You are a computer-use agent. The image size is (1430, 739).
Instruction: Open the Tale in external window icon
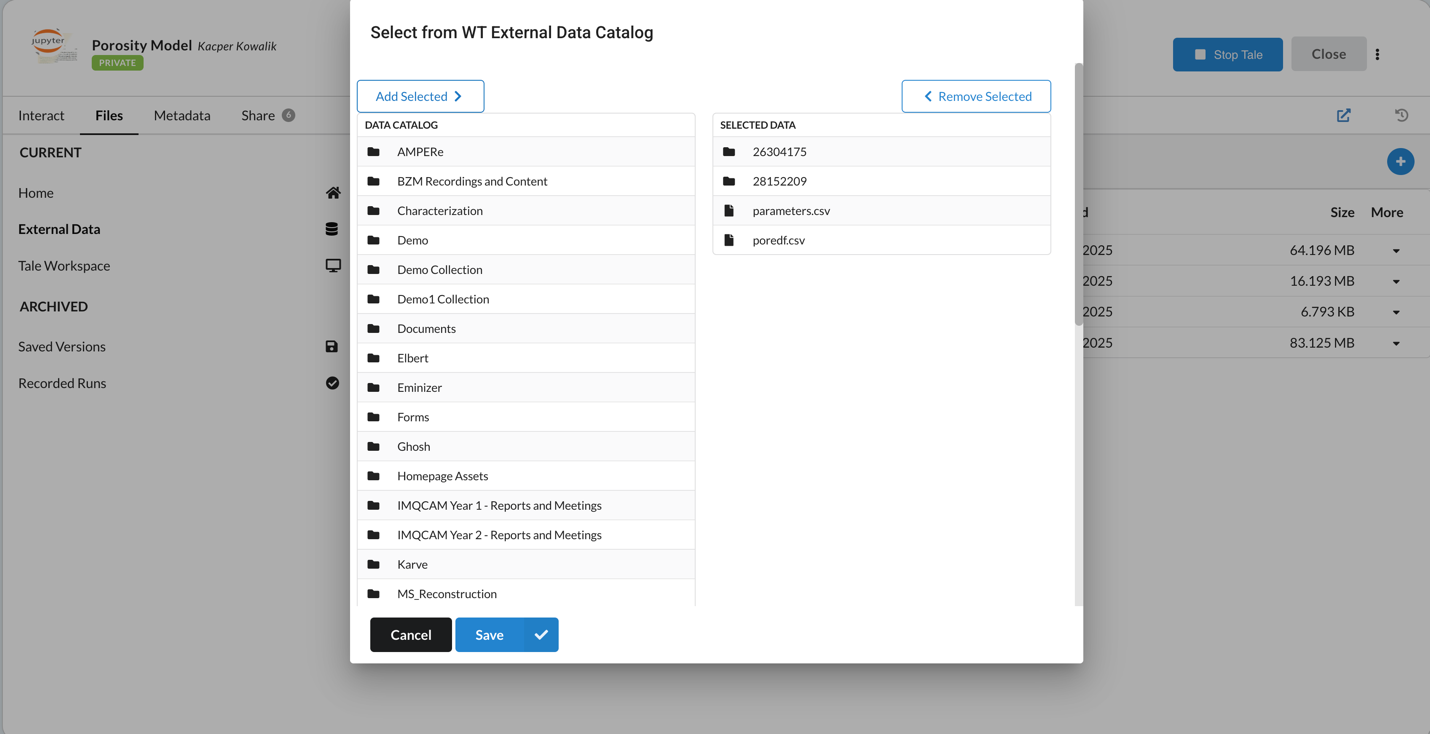click(x=1343, y=115)
